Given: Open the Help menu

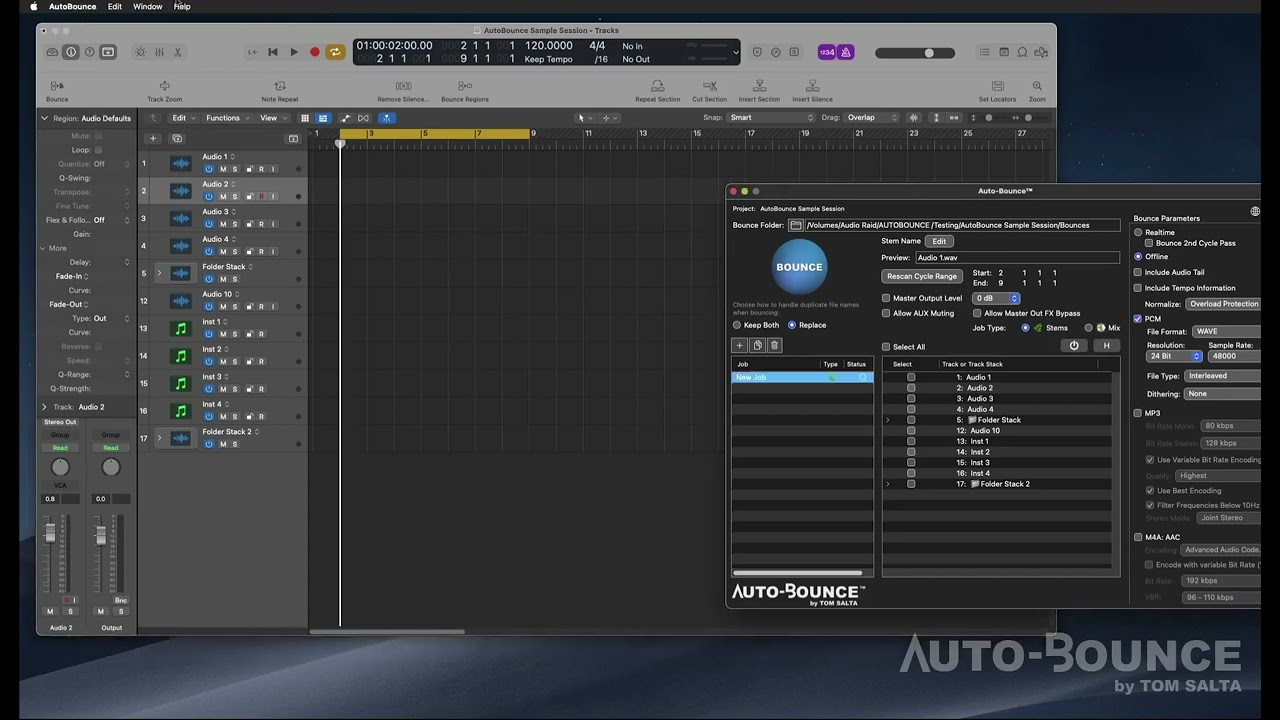Looking at the screenshot, I should click(182, 7).
